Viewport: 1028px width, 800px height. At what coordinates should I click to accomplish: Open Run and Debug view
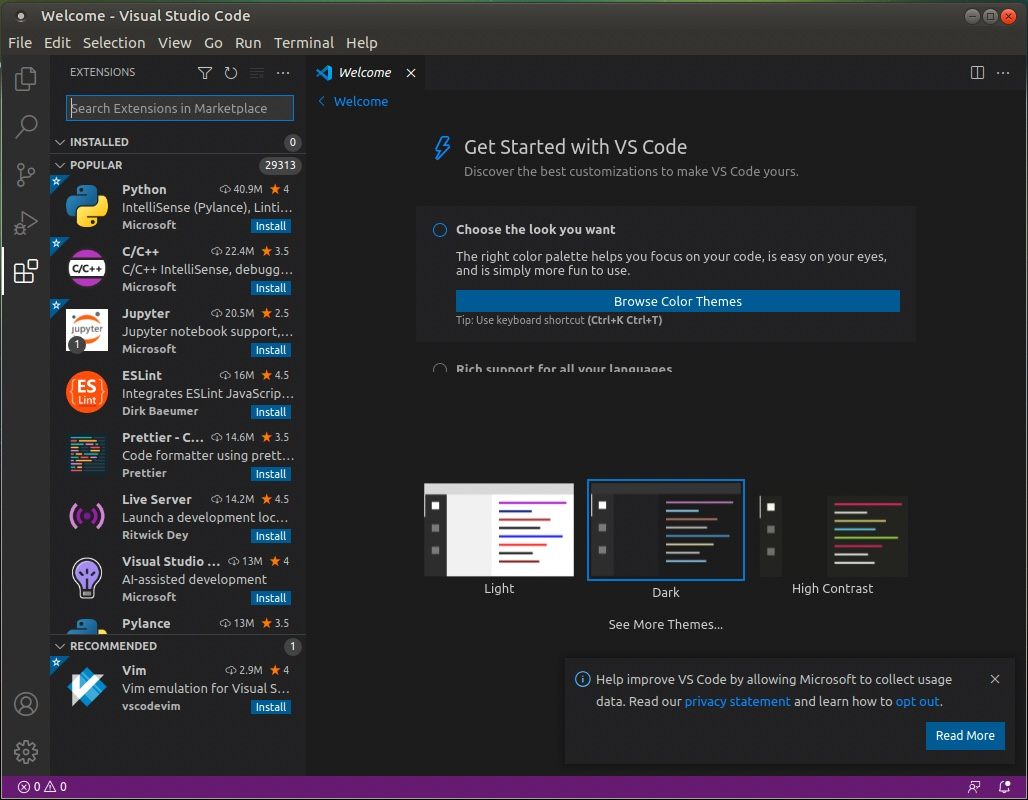click(26, 223)
